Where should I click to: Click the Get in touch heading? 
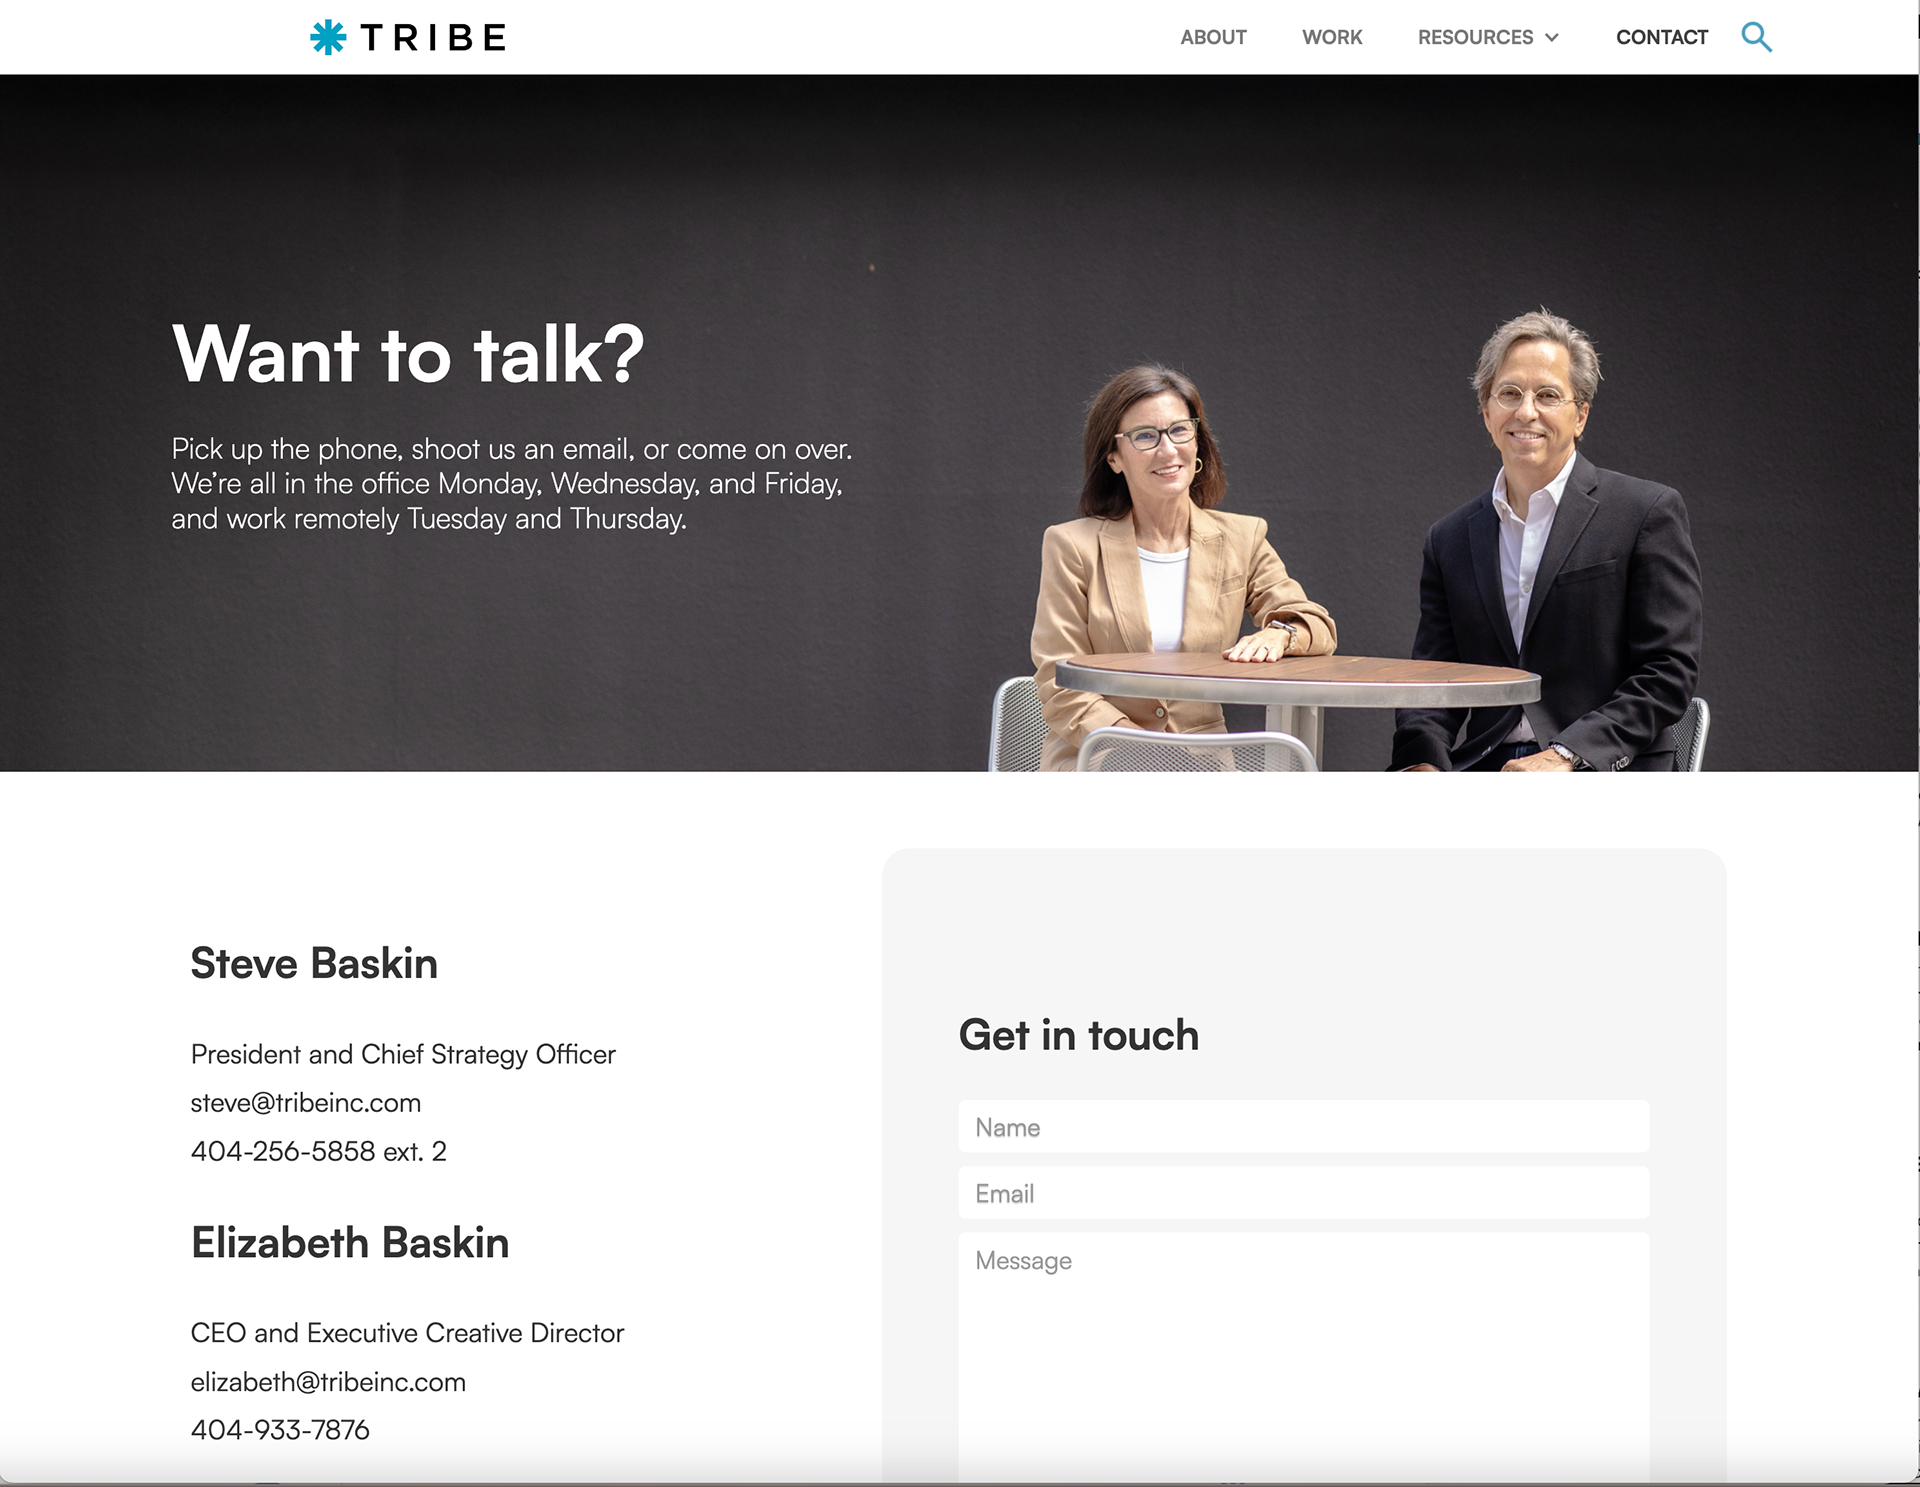(1079, 1035)
